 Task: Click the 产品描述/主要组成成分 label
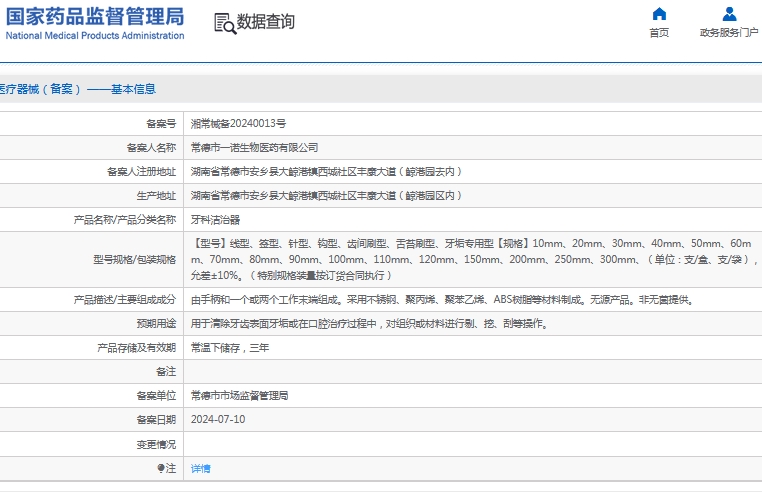(x=125, y=299)
